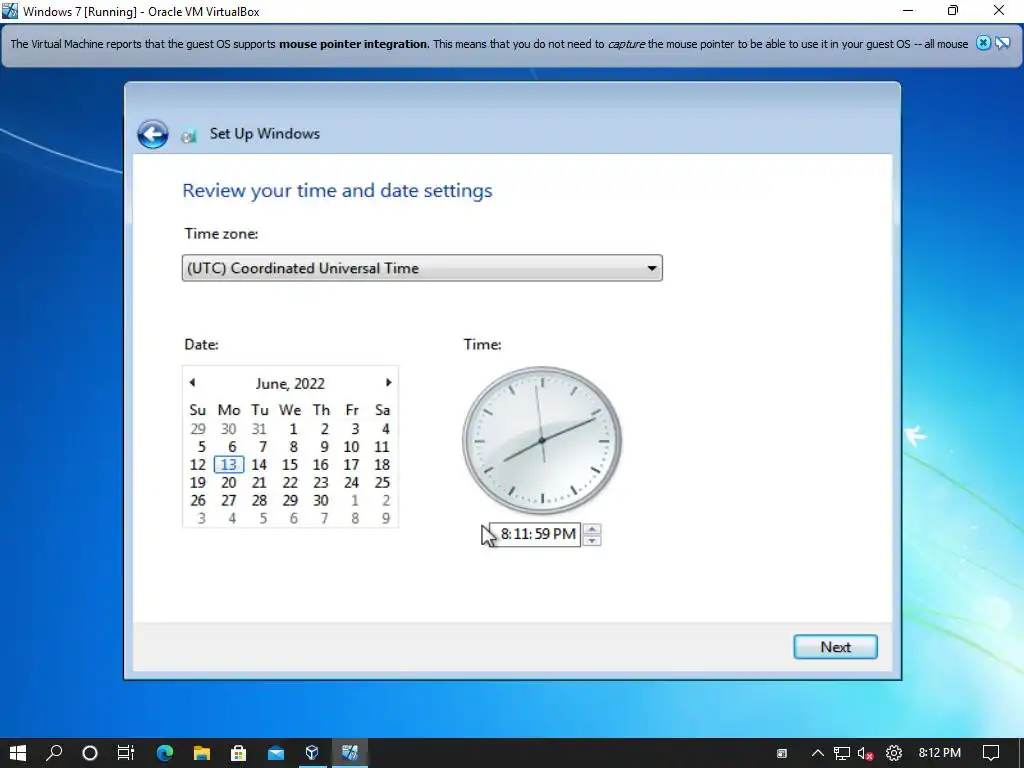Select June 10 in the calendar
The height and width of the screenshot is (768, 1024).
[351, 447]
